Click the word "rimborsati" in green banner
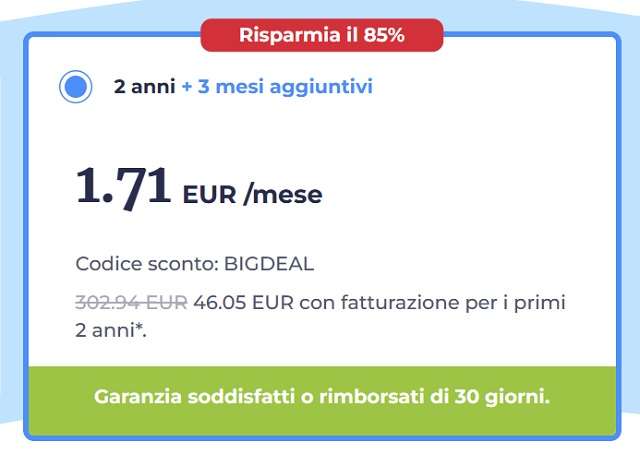Screen dimensions: 640x454 click(362, 396)
